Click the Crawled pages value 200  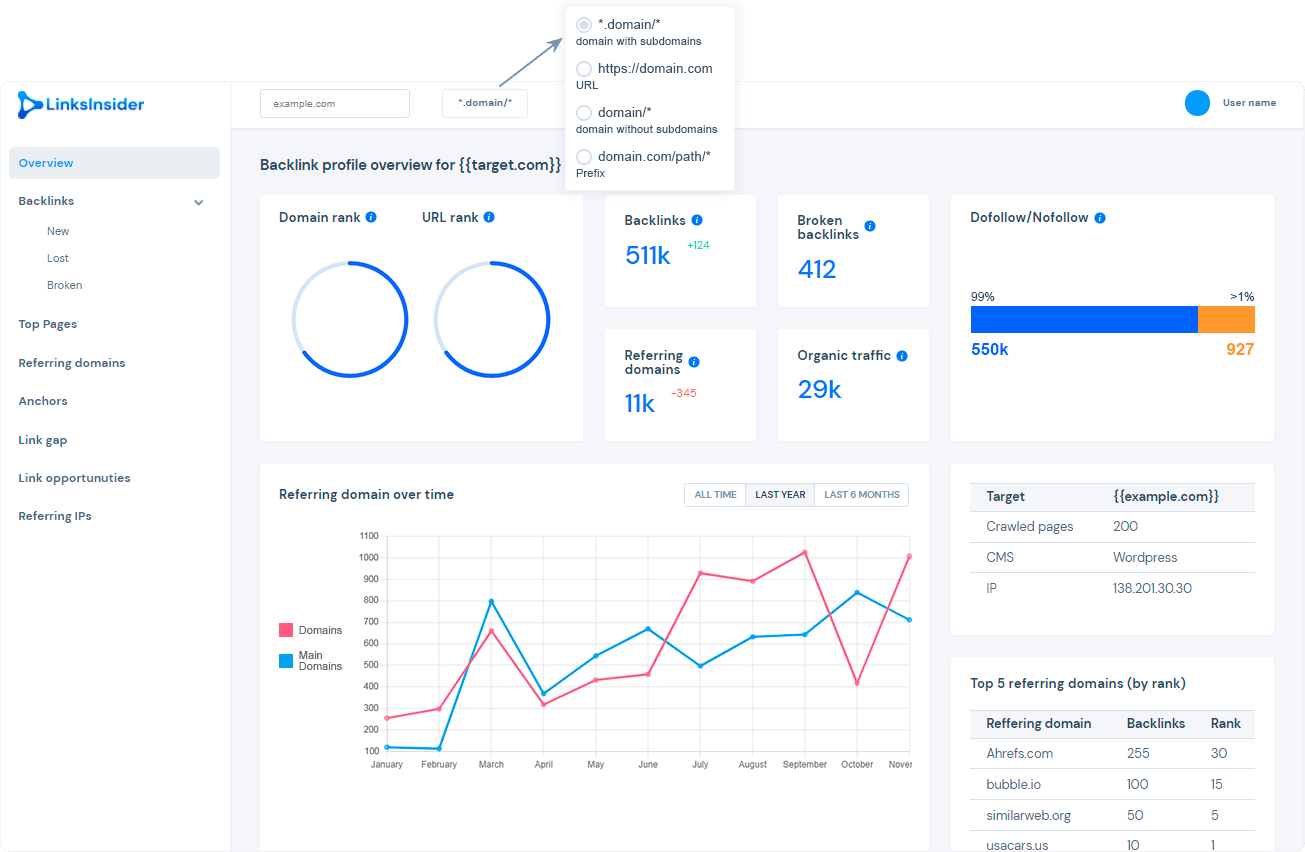[1125, 526]
